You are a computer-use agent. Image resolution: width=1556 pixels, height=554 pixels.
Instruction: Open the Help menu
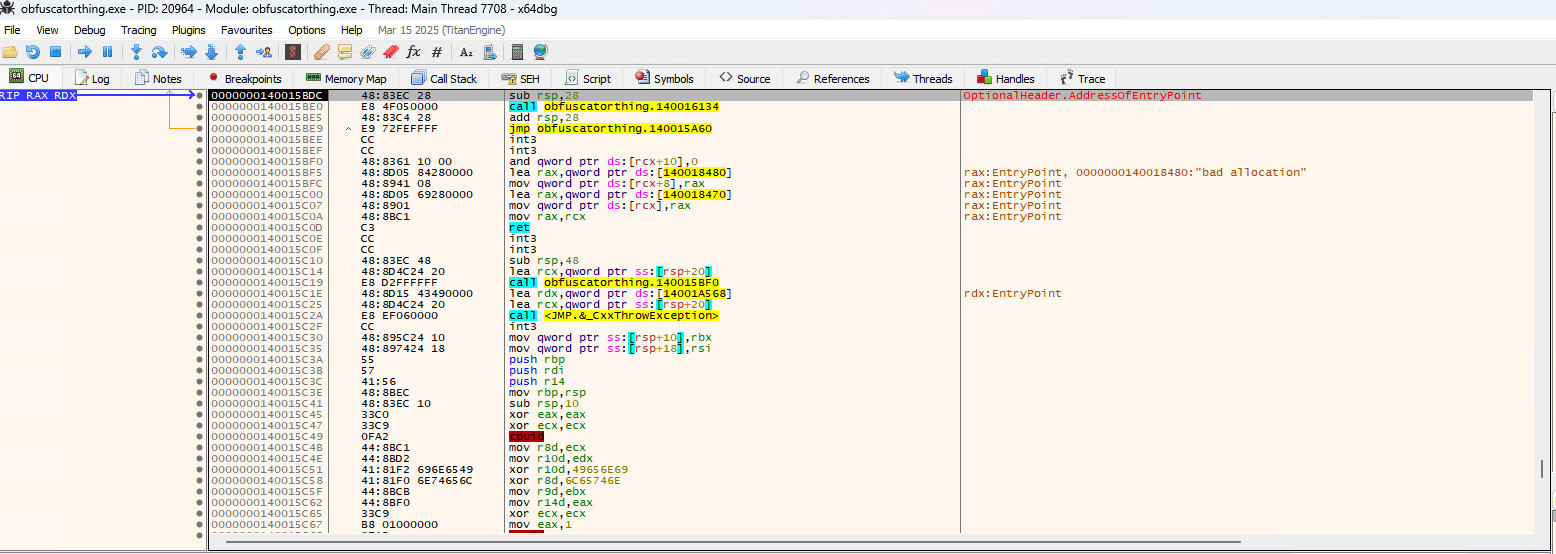[x=351, y=30]
